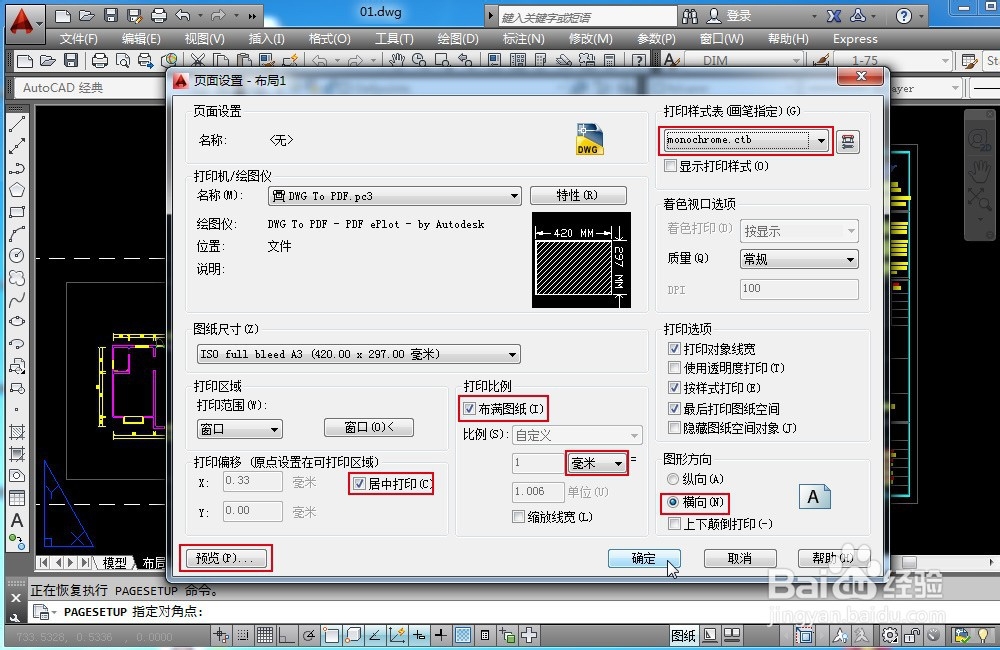Open monochrome.ctb plot style dropdown
The width and height of the screenshot is (1000, 650).
[746, 140]
